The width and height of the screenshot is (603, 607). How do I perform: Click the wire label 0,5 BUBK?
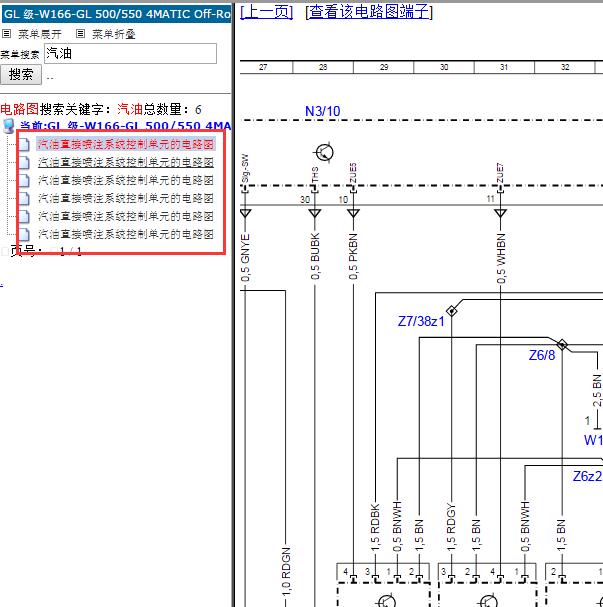click(315, 256)
